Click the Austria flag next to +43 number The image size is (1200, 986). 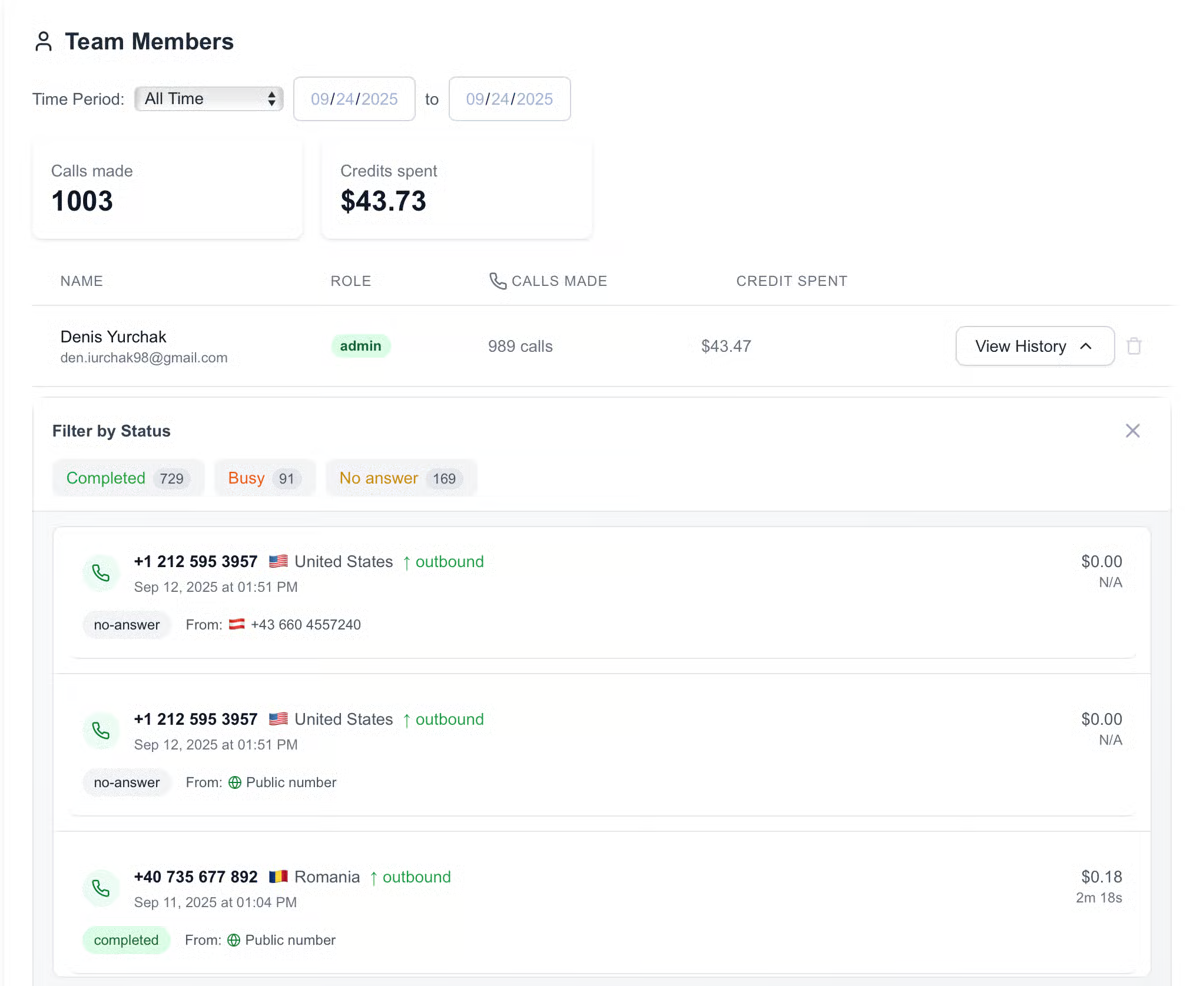[237, 625]
